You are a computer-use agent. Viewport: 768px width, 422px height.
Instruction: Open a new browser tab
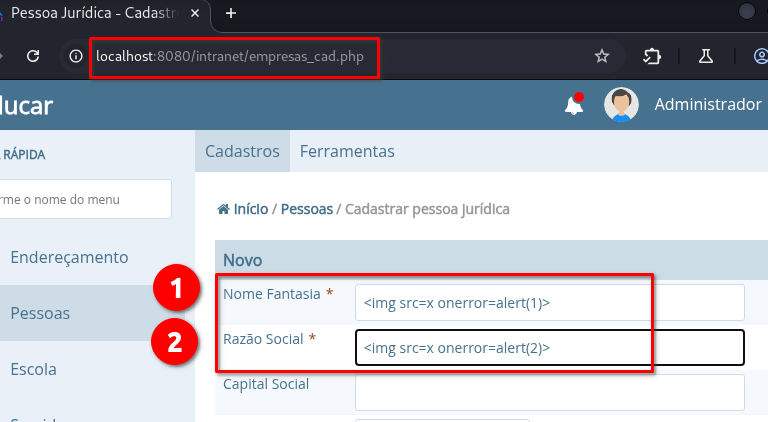[231, 13]
